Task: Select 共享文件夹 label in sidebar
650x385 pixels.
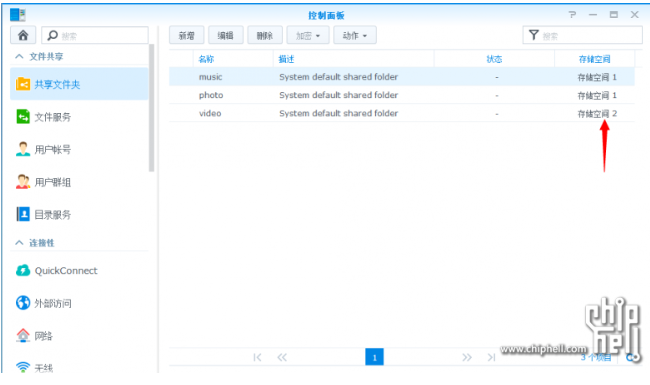Action: 57,85
